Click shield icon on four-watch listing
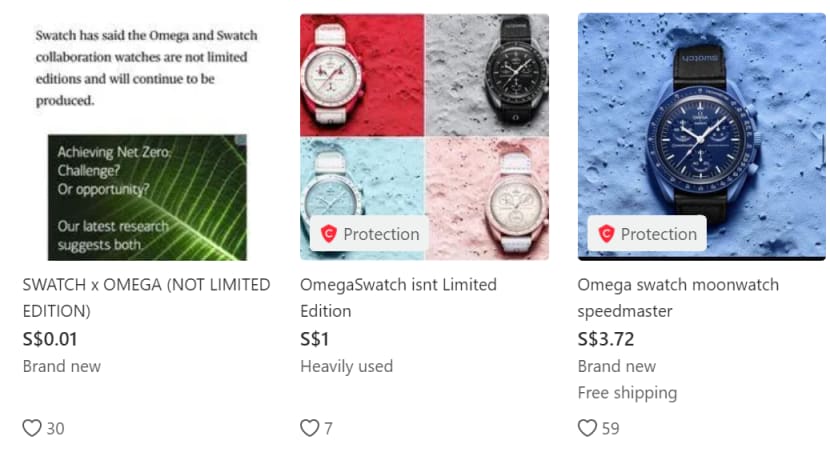 (328, 234)
